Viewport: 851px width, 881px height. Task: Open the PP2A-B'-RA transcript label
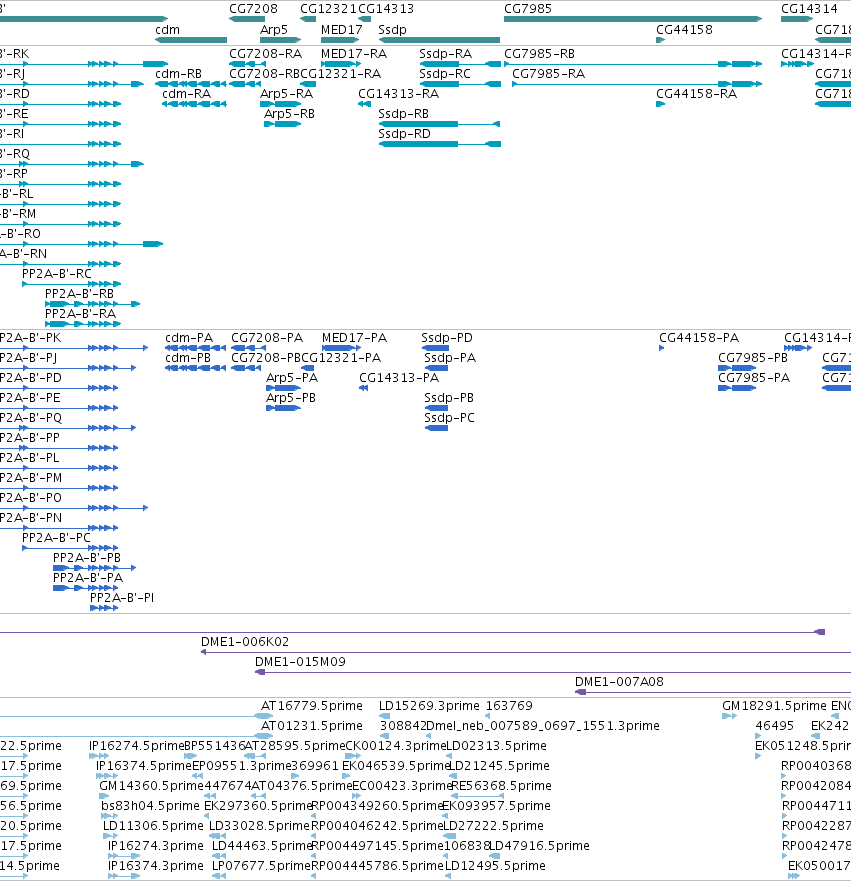[80, 314]
